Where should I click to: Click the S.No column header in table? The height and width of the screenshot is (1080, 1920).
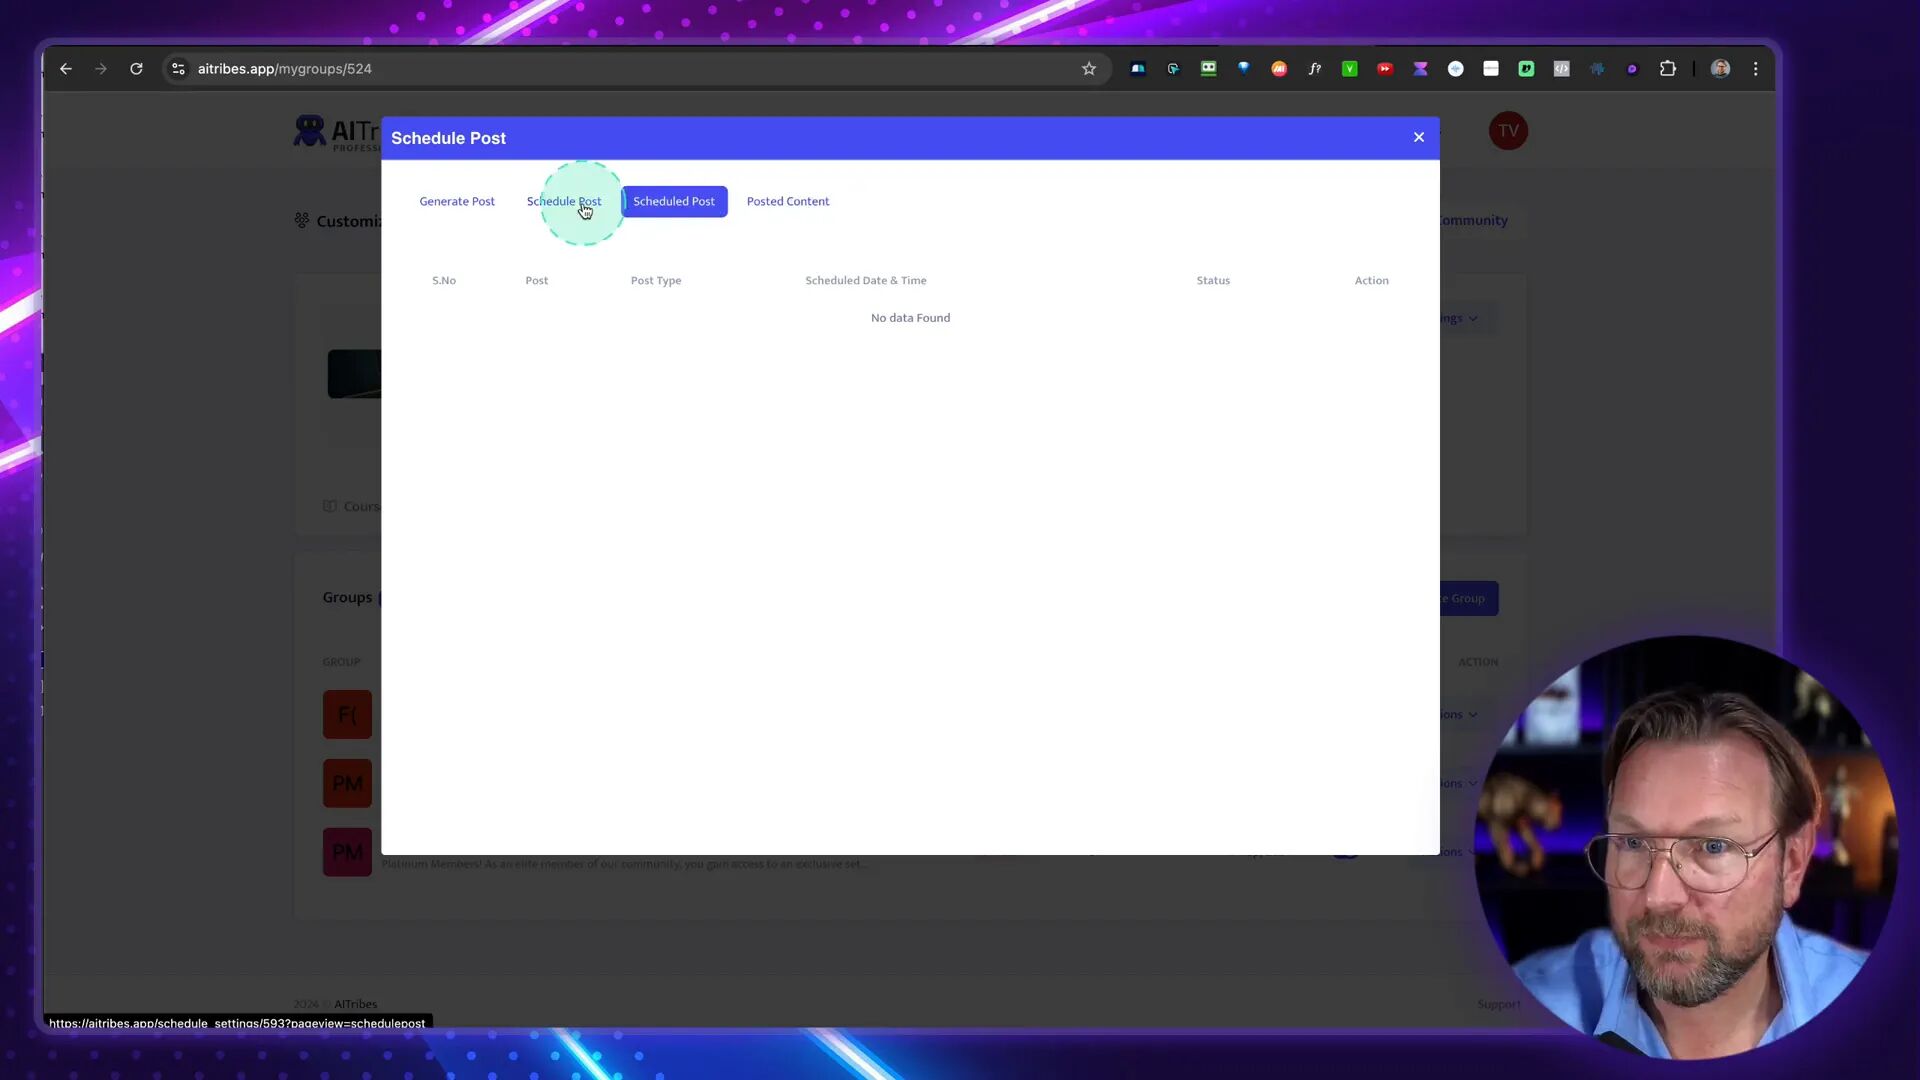444,280
